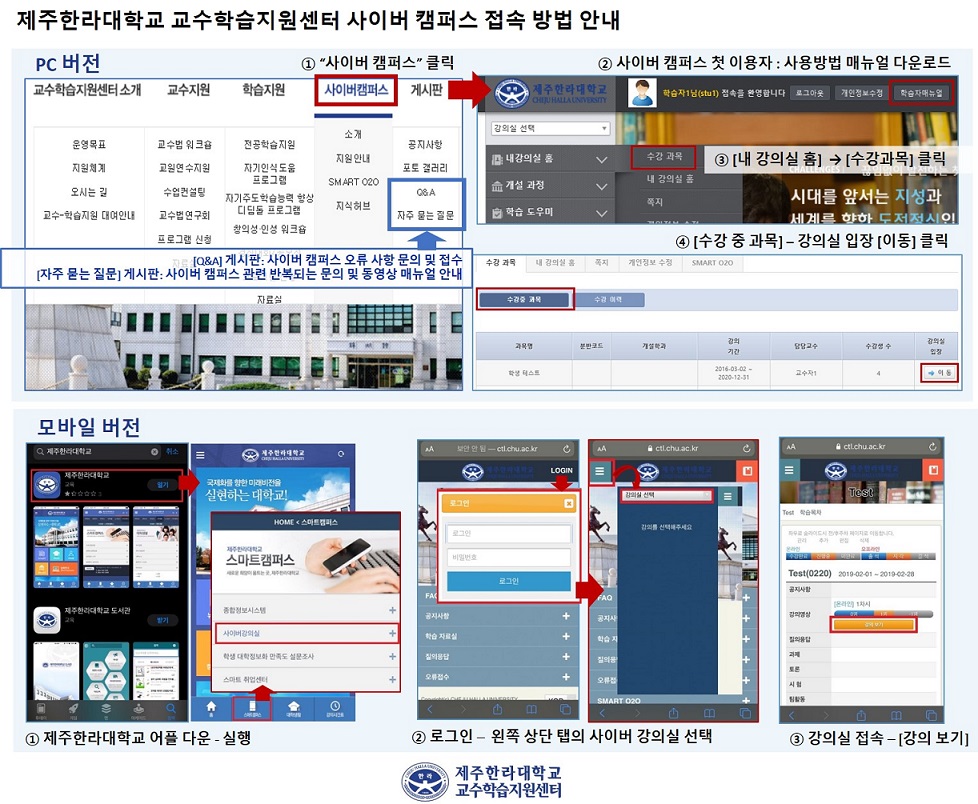Click the Q&A board link
This screenshot has width=978, height=804.
[x=426, y=192]
